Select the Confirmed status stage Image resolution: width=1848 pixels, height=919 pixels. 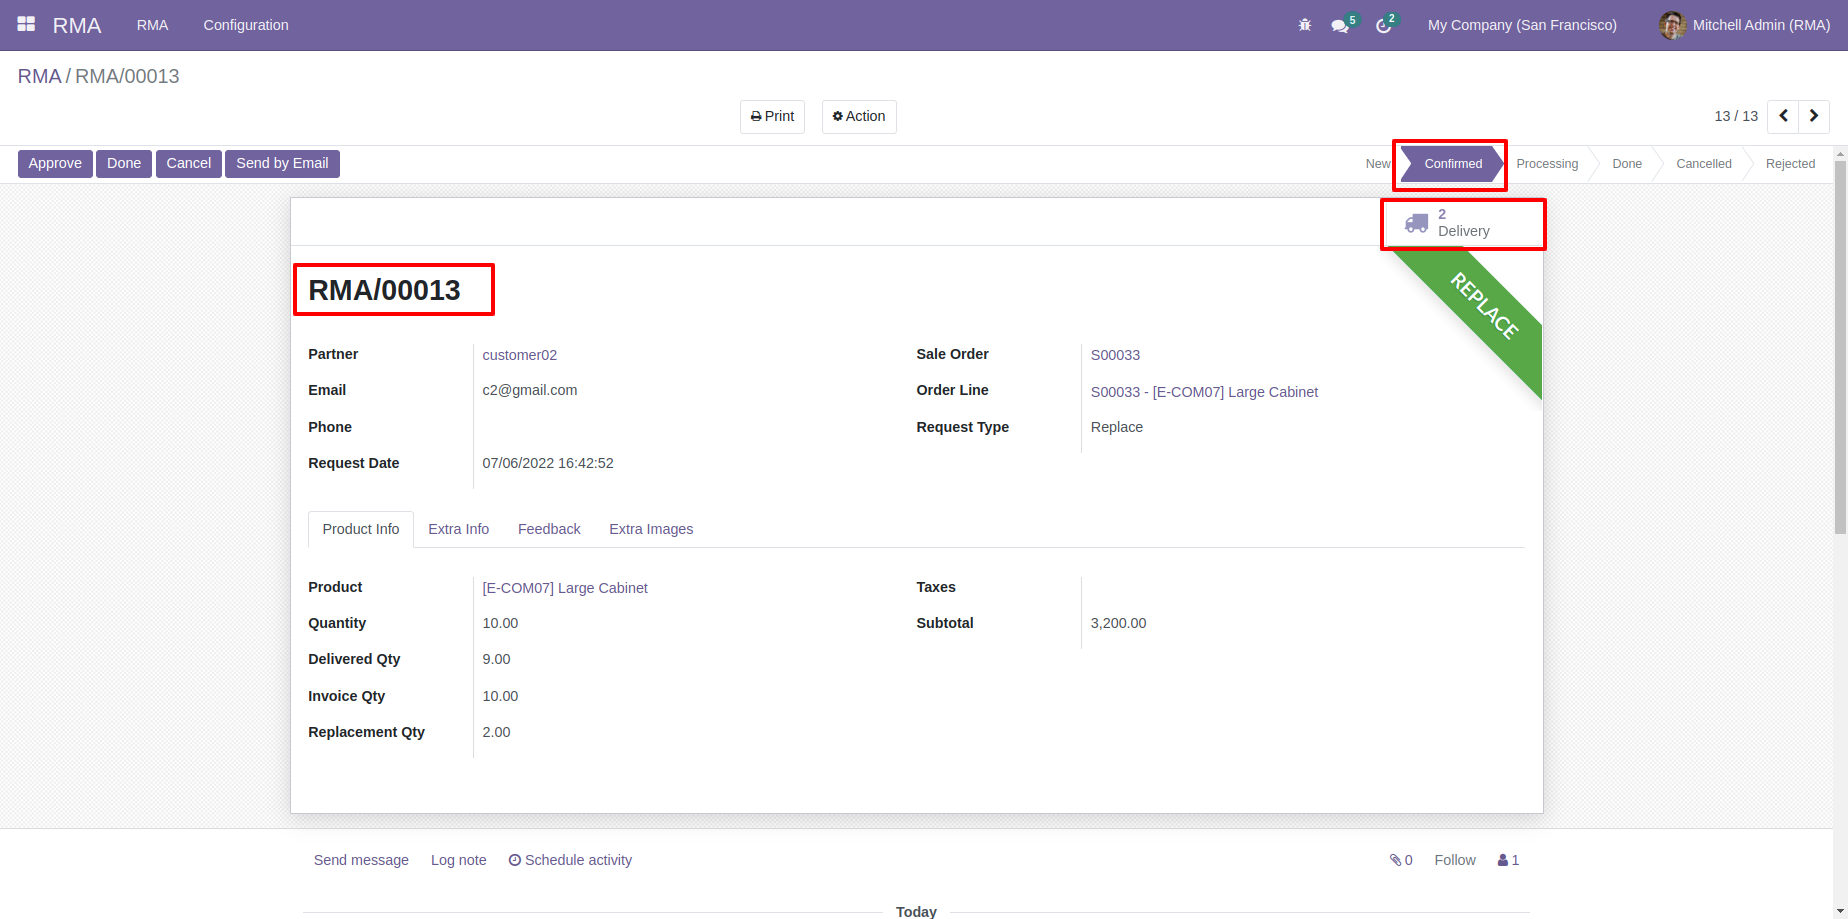(1453, 164)
